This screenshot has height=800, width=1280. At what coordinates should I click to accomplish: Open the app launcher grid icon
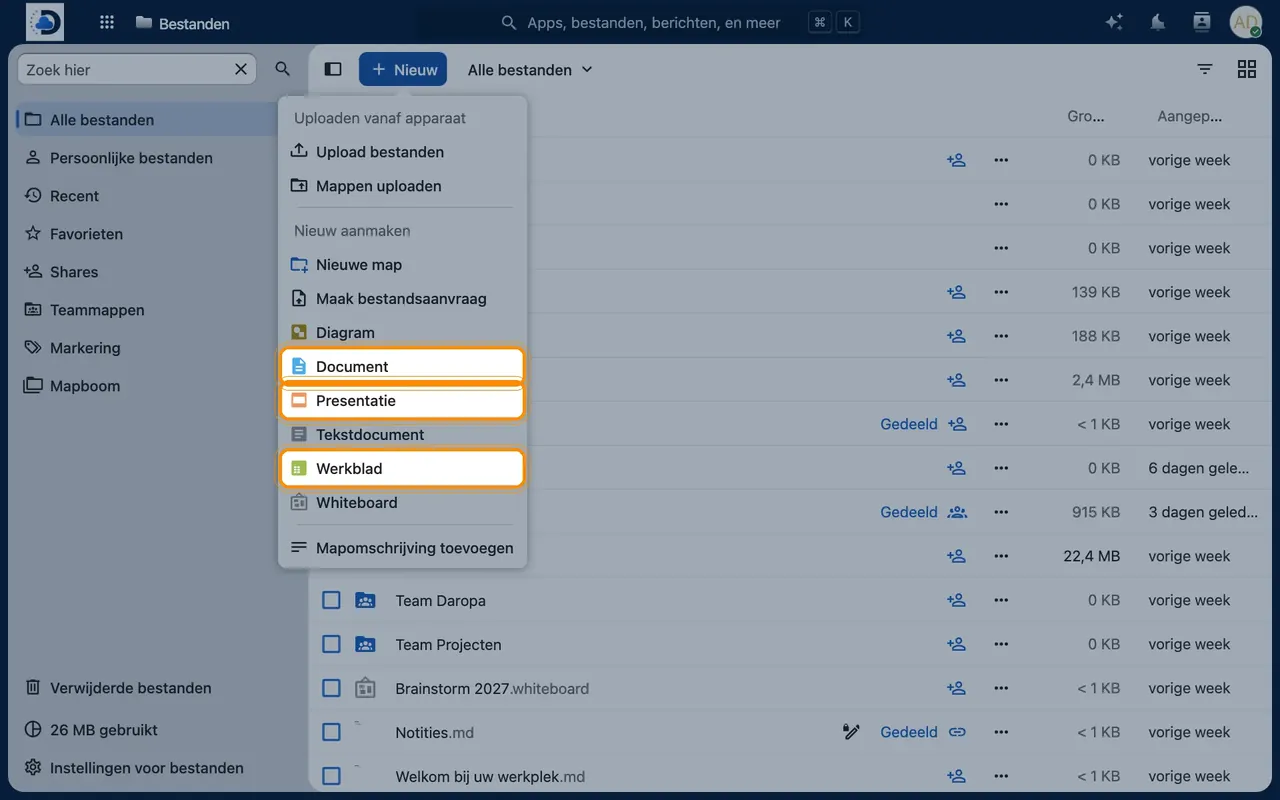[x=107, y=22]
